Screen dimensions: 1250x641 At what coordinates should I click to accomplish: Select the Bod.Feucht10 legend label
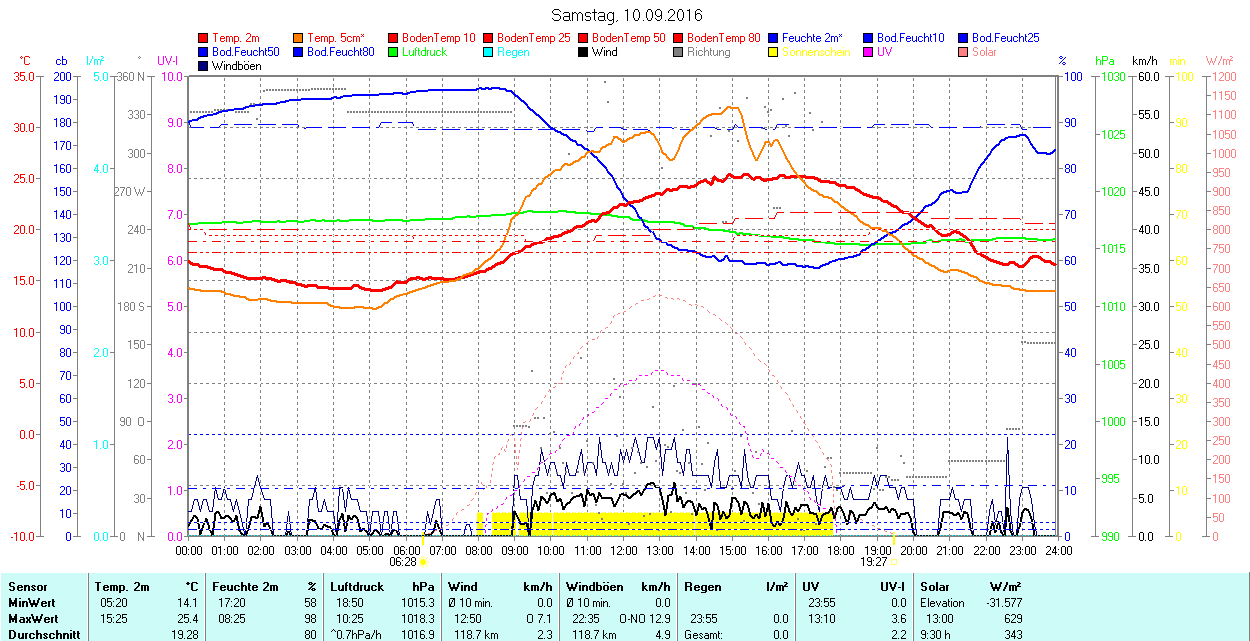[911, 37]
